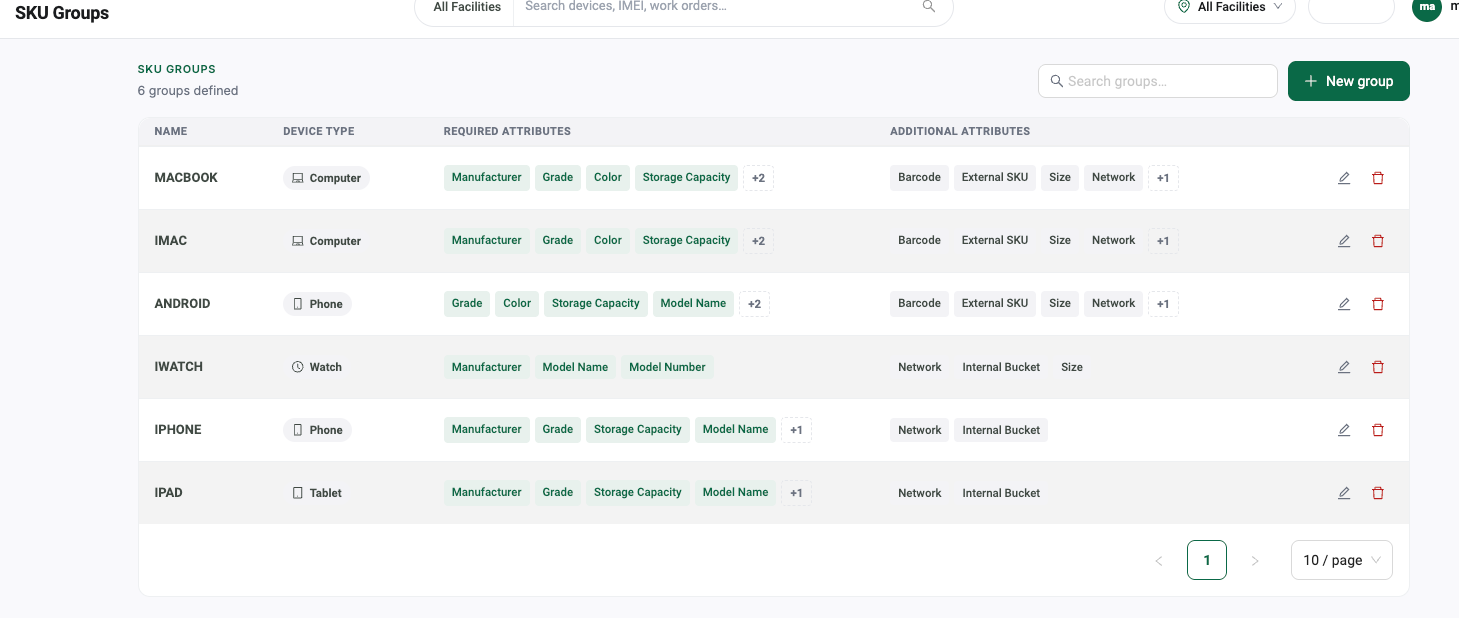Click the ANDROID group name

(x=182, y=303)
